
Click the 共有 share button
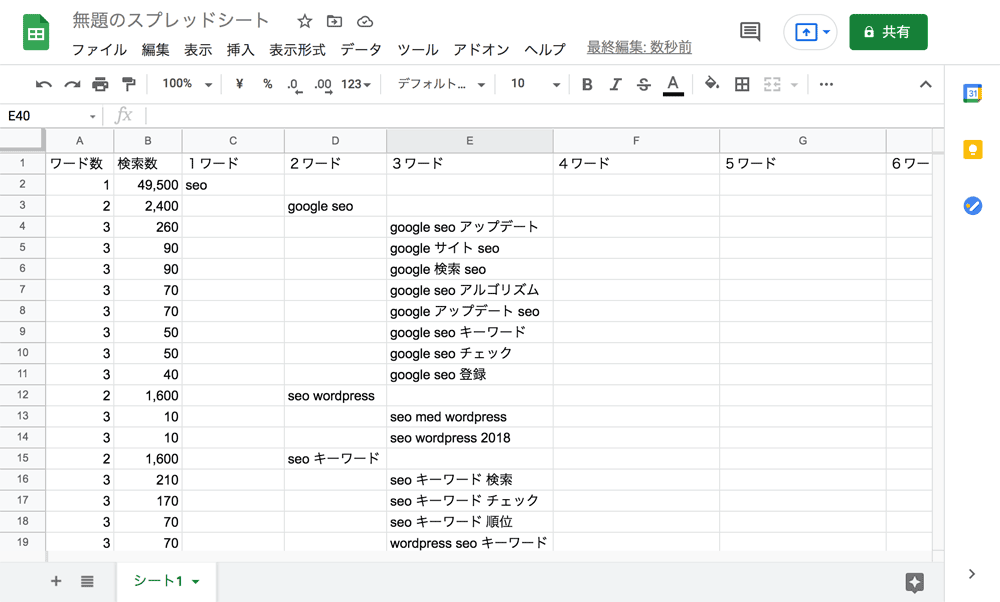[888, 32]
